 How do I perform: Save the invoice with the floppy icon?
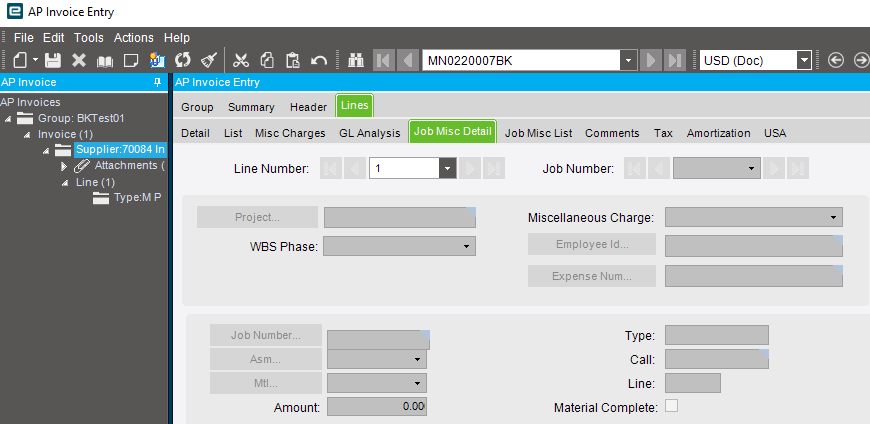click(x=53, y=60)
